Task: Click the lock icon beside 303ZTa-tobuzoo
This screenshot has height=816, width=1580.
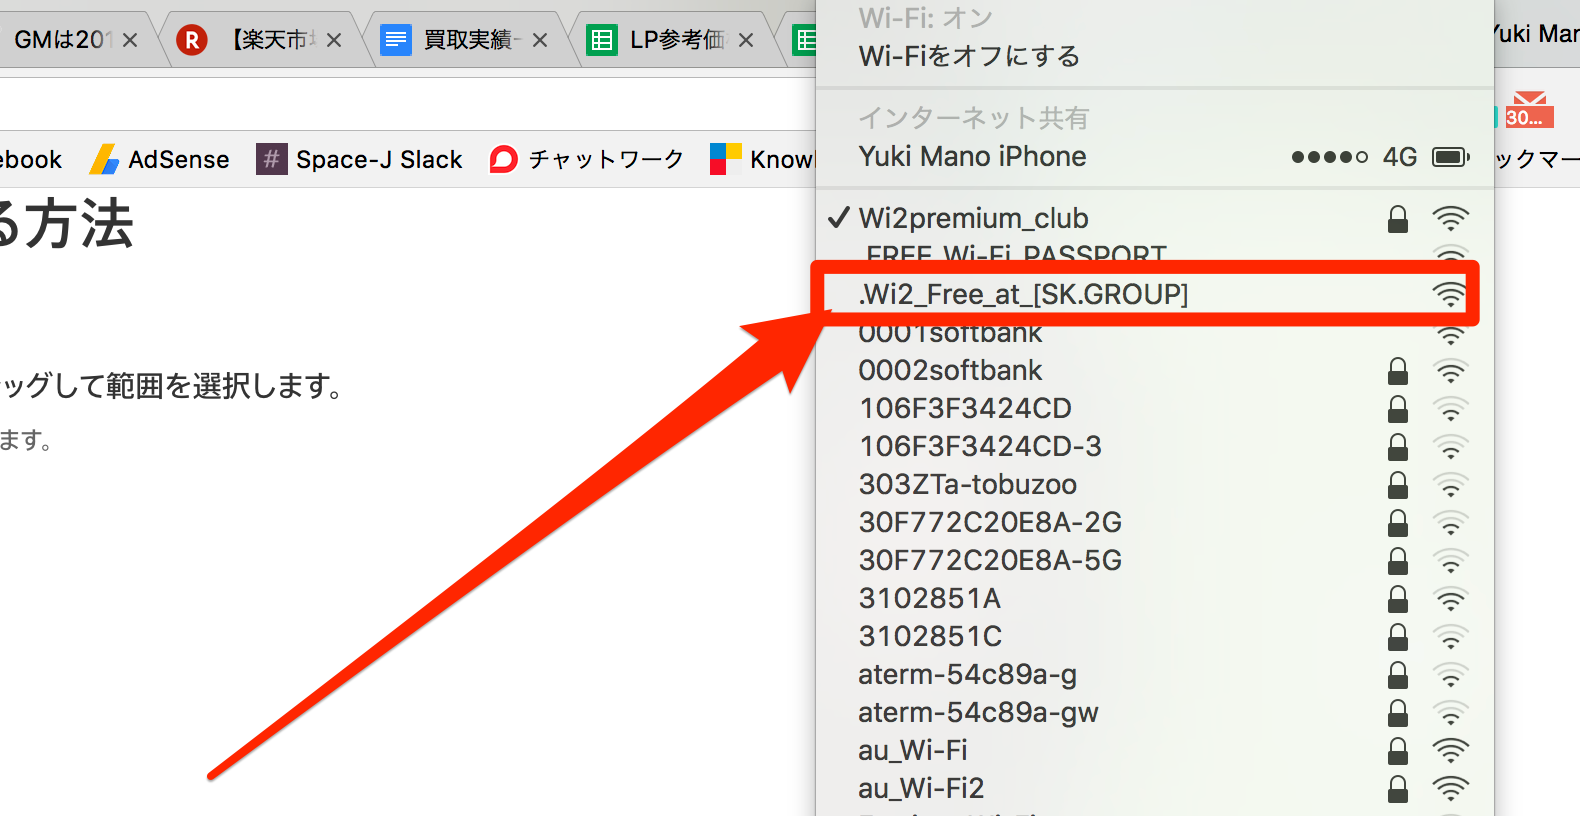Action: pos(1398,485)
